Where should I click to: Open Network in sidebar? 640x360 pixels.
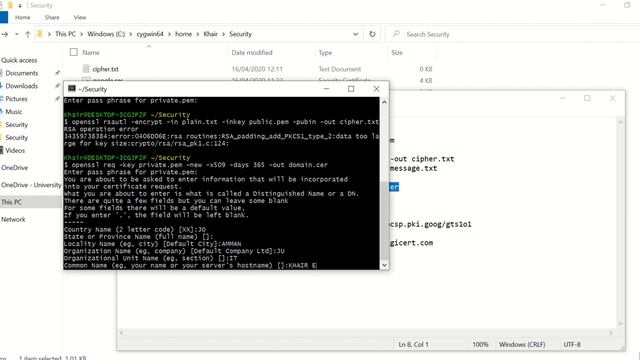click(x=13, y=219)
